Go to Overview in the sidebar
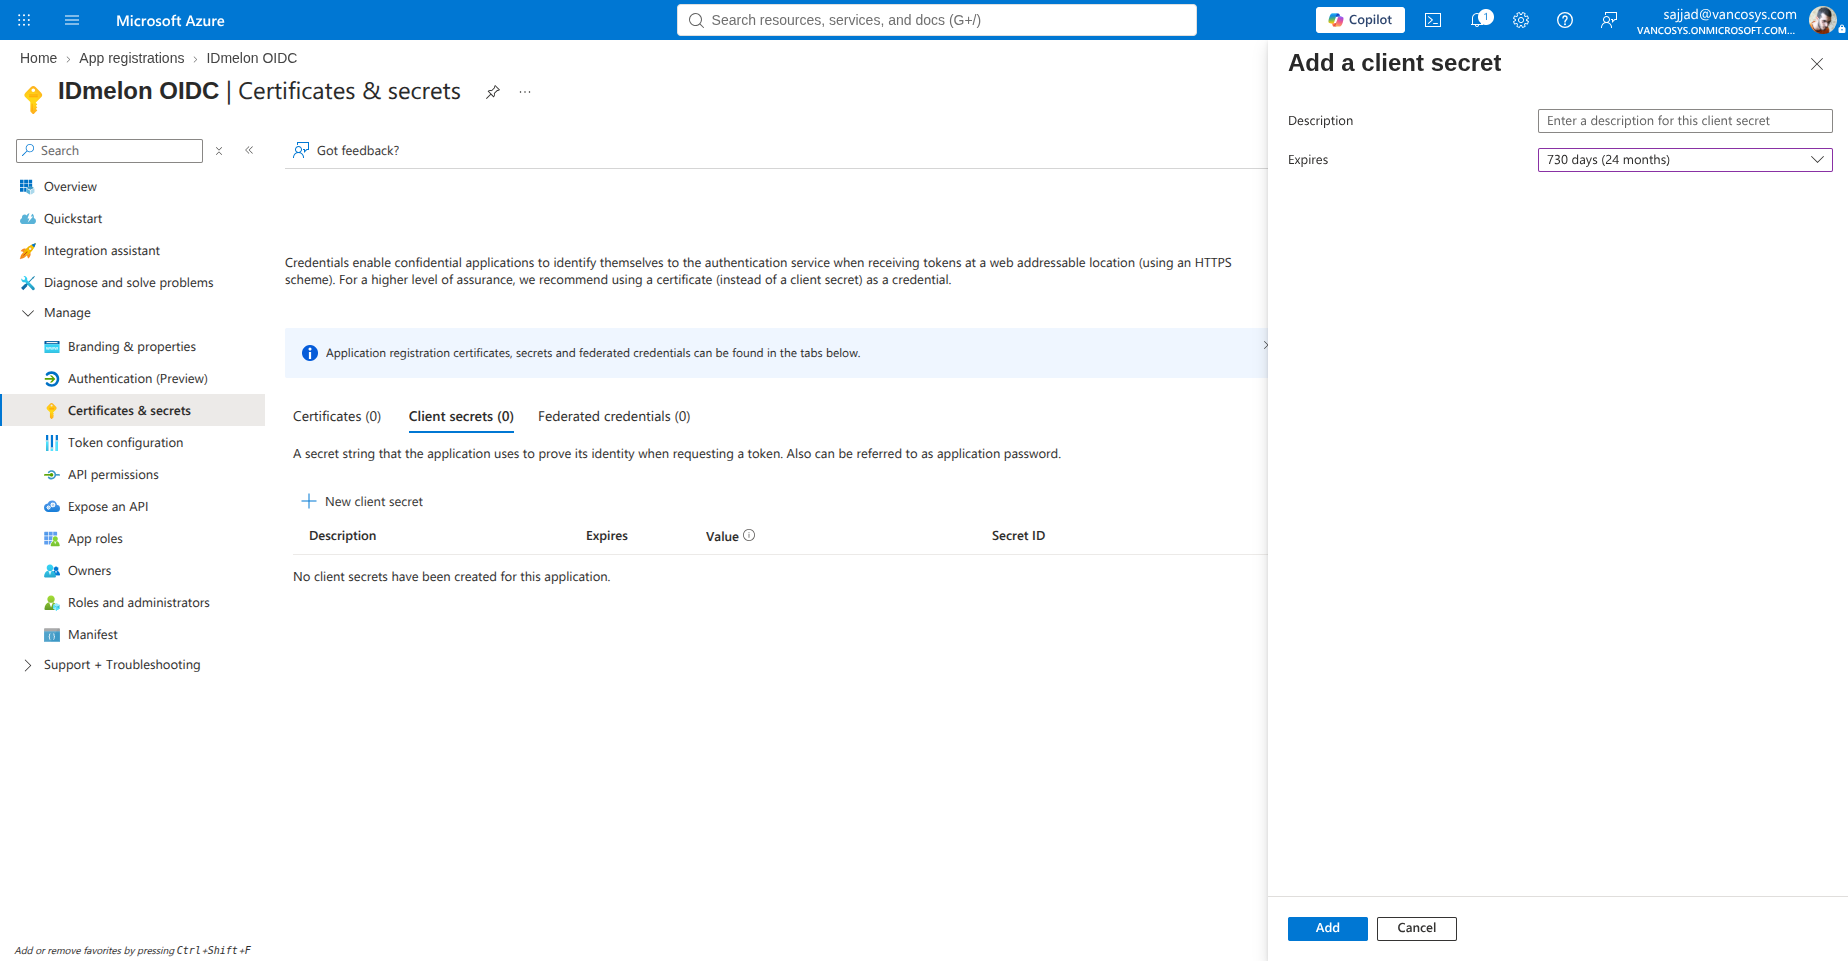 tap(70, 187)
